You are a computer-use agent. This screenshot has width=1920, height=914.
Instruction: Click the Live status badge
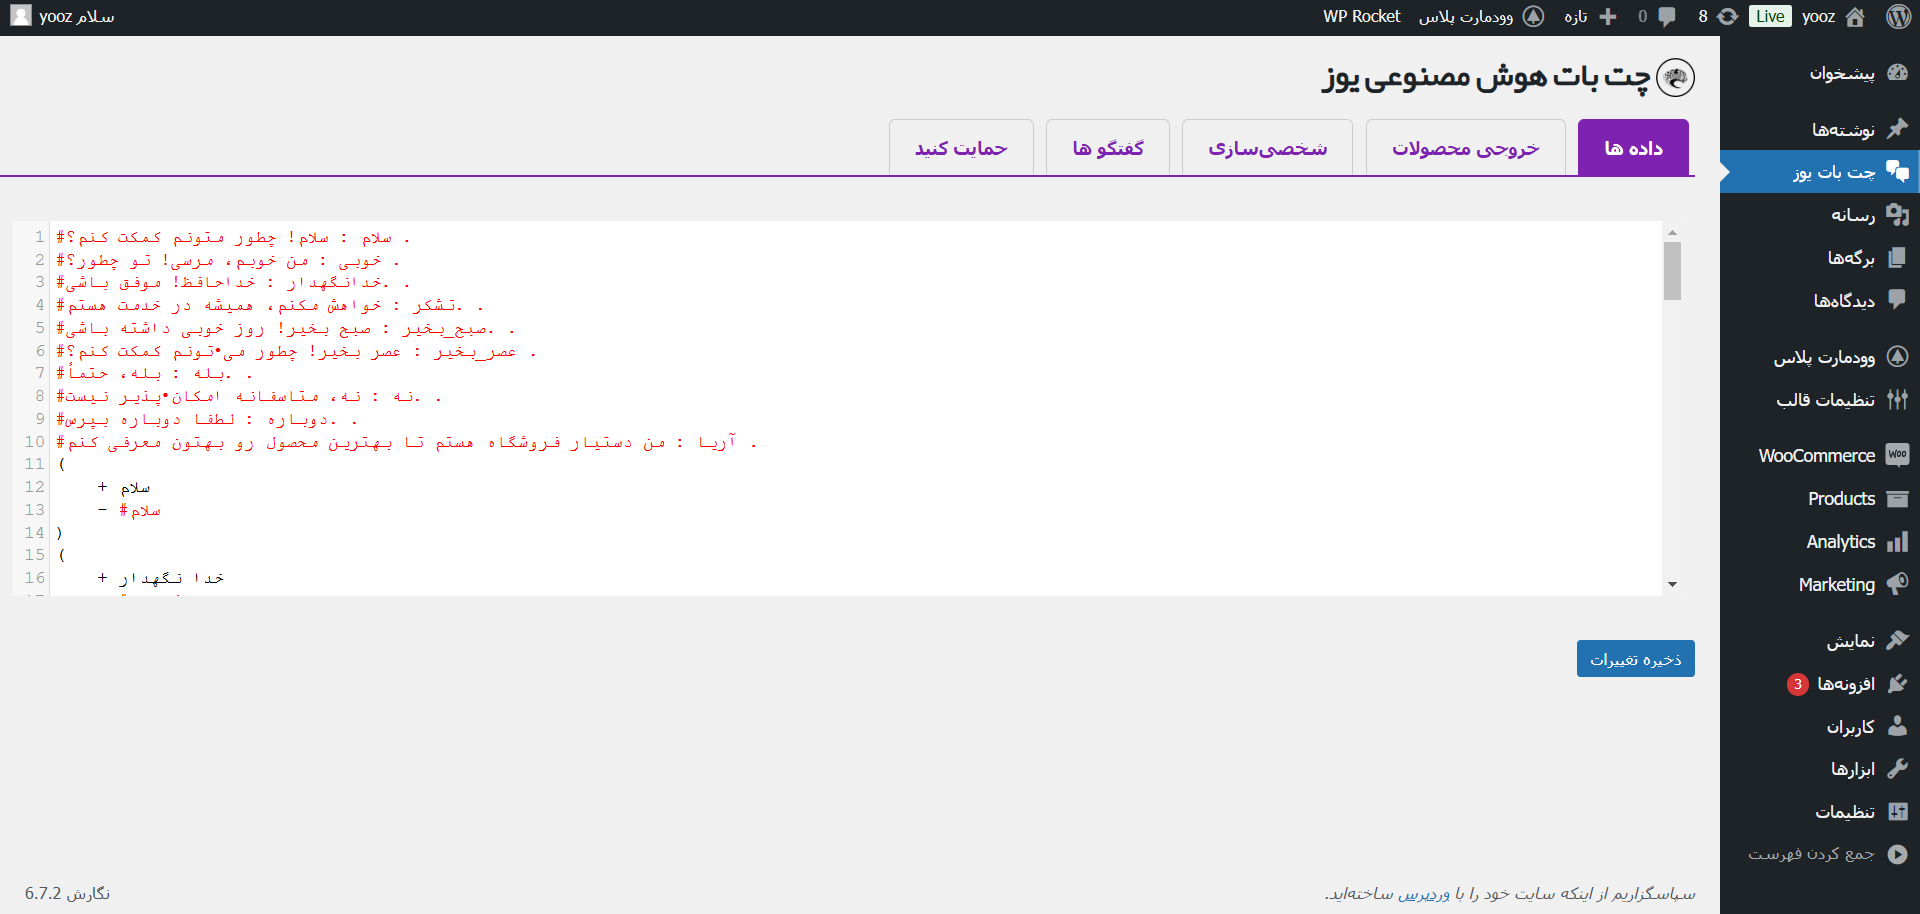pos(1770,16)
